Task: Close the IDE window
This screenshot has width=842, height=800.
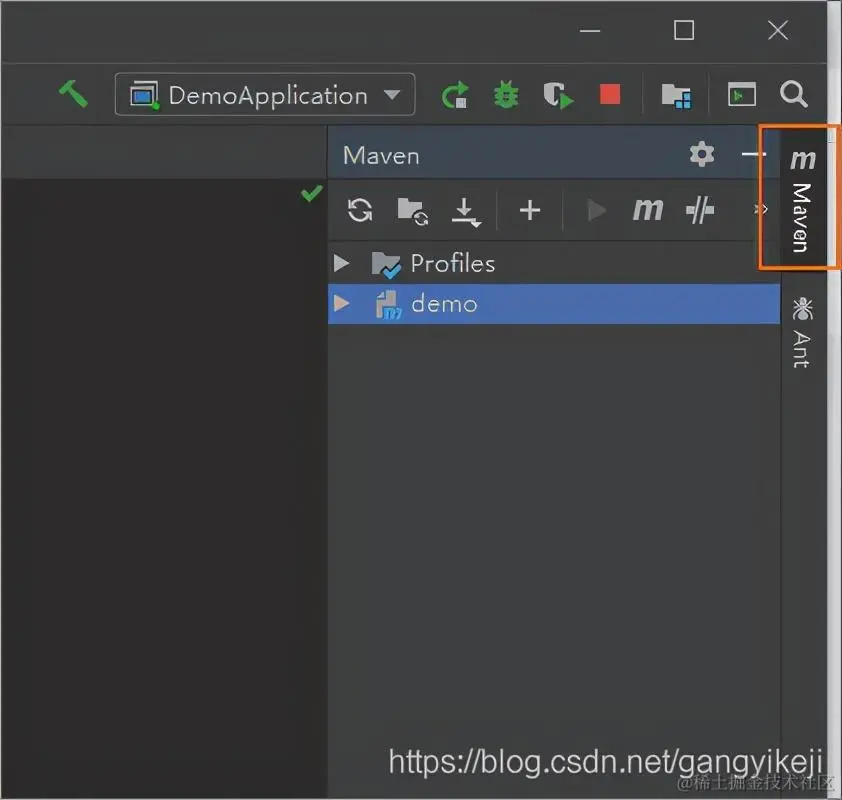Action: pos(778,30)
